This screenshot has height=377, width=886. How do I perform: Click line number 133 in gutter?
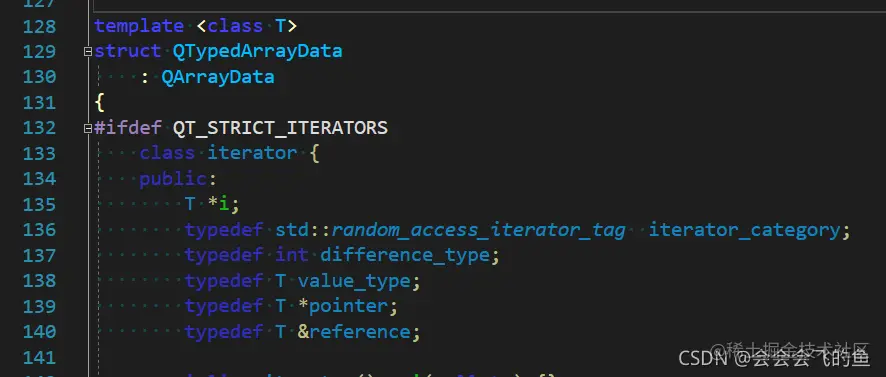coord(39,154)
